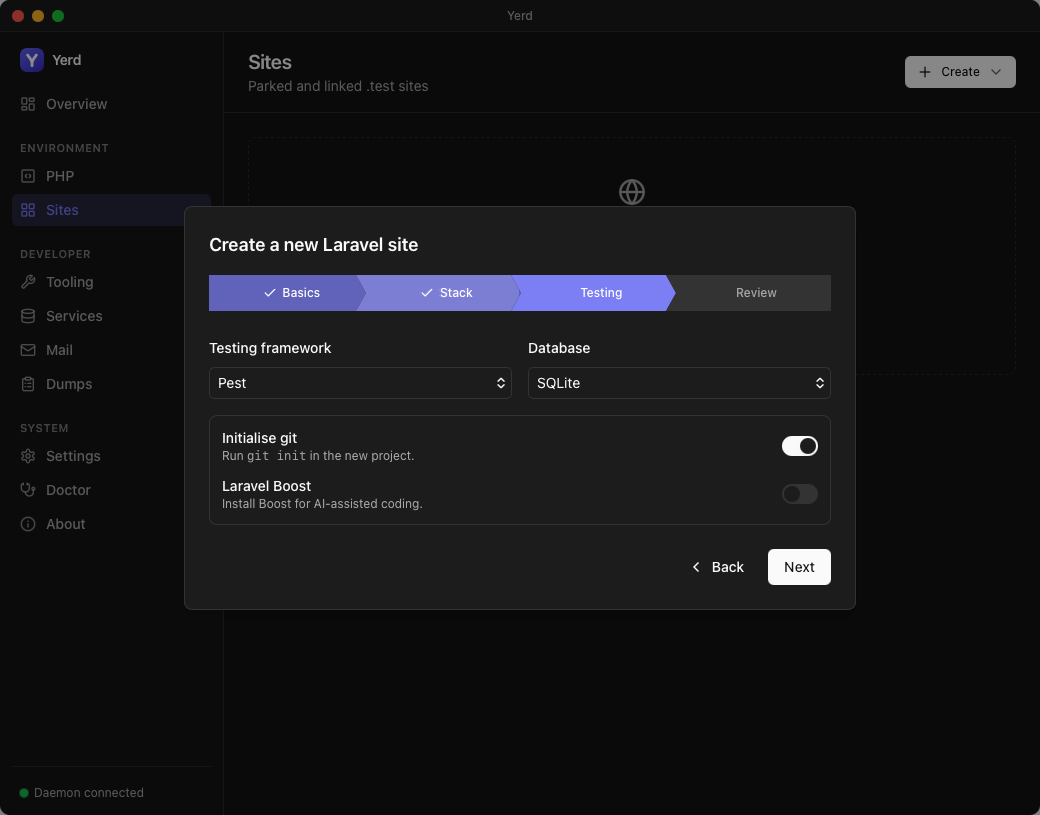This screenshot has width=1040, height=815.
Task: Click the globe icon in sites area
Action: point(631,192)
